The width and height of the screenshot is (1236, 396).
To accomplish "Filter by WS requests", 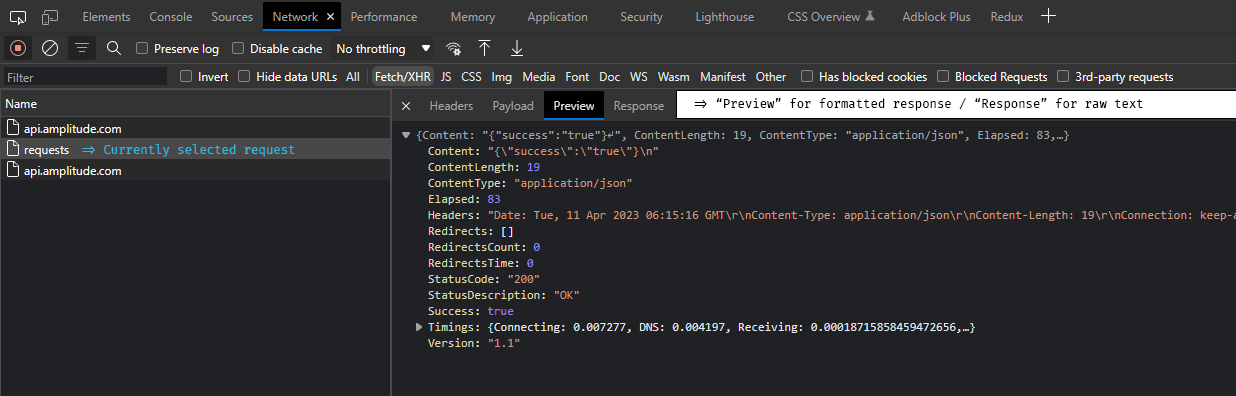I will tap(639, 77).
